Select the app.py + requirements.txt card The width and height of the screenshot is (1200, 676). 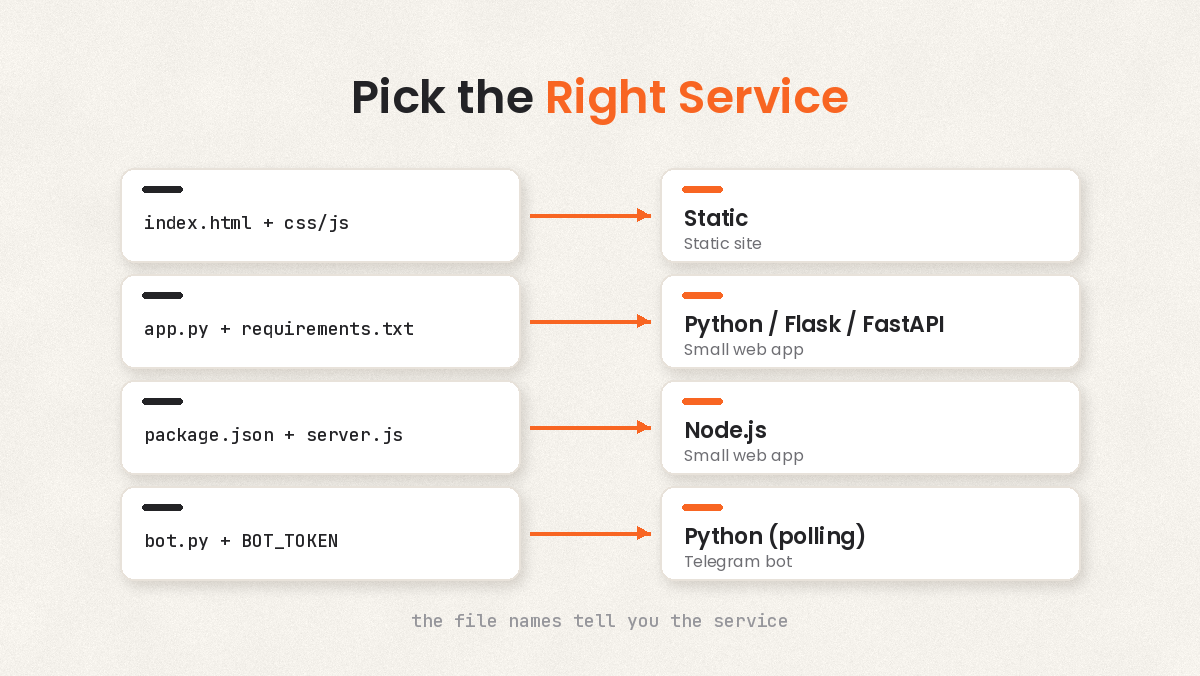[x=320, y=321]
